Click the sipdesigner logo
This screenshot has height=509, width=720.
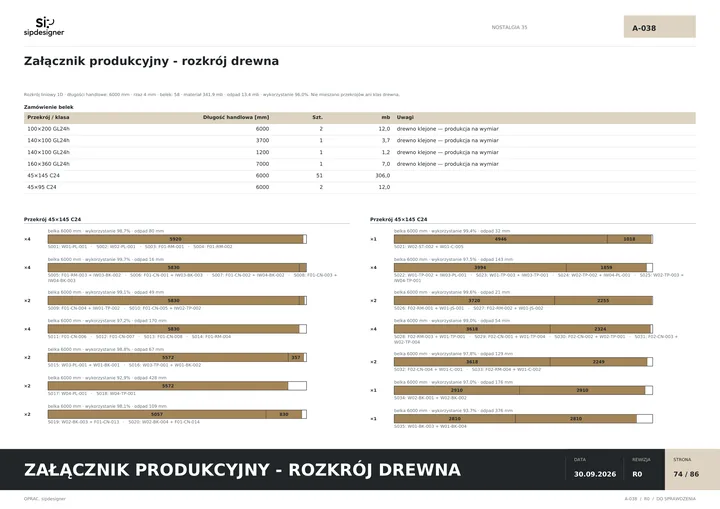click(44, 27)
